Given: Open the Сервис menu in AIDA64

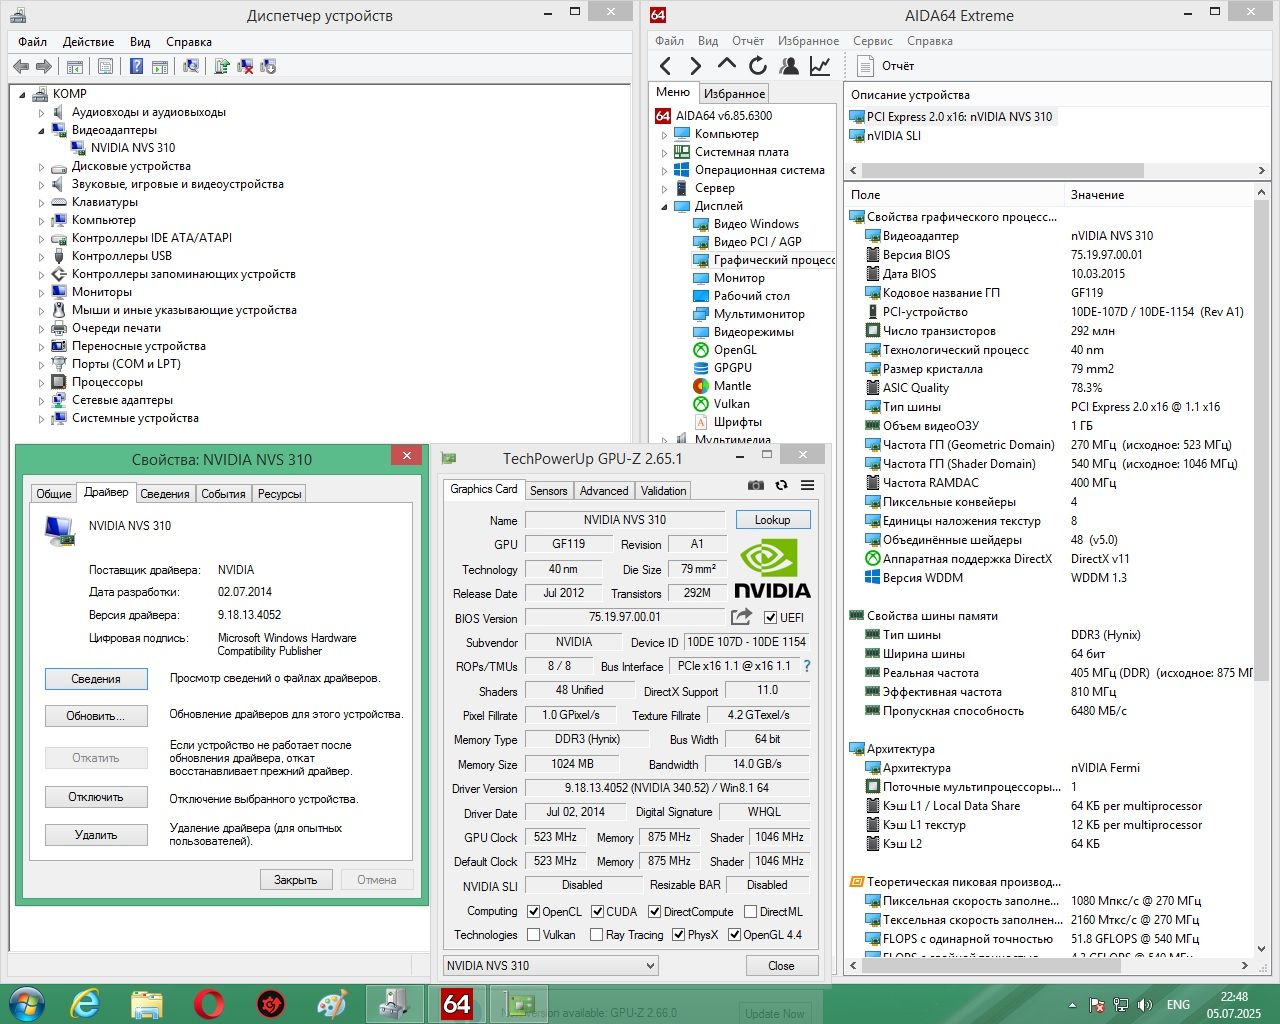Looking at the screenshot, I should pos(873,41).
